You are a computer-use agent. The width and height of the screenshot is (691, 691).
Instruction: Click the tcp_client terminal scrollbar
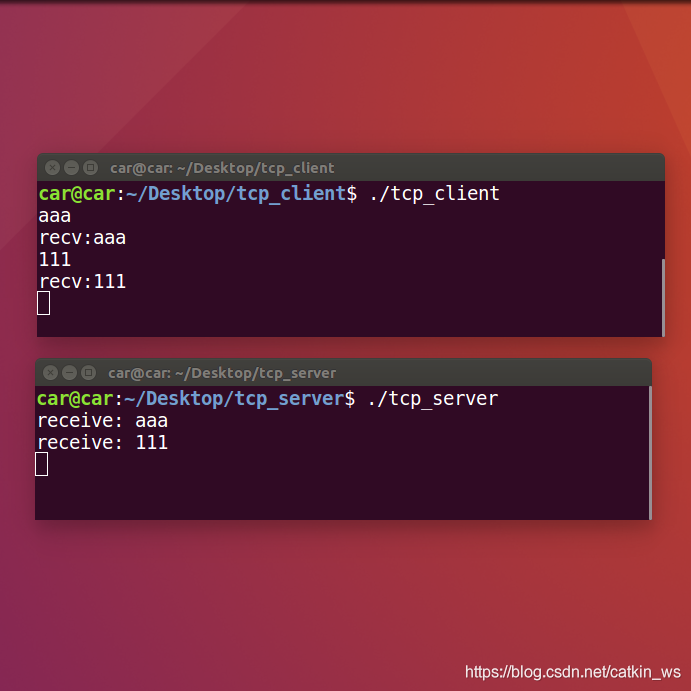[x=663, y=298]
